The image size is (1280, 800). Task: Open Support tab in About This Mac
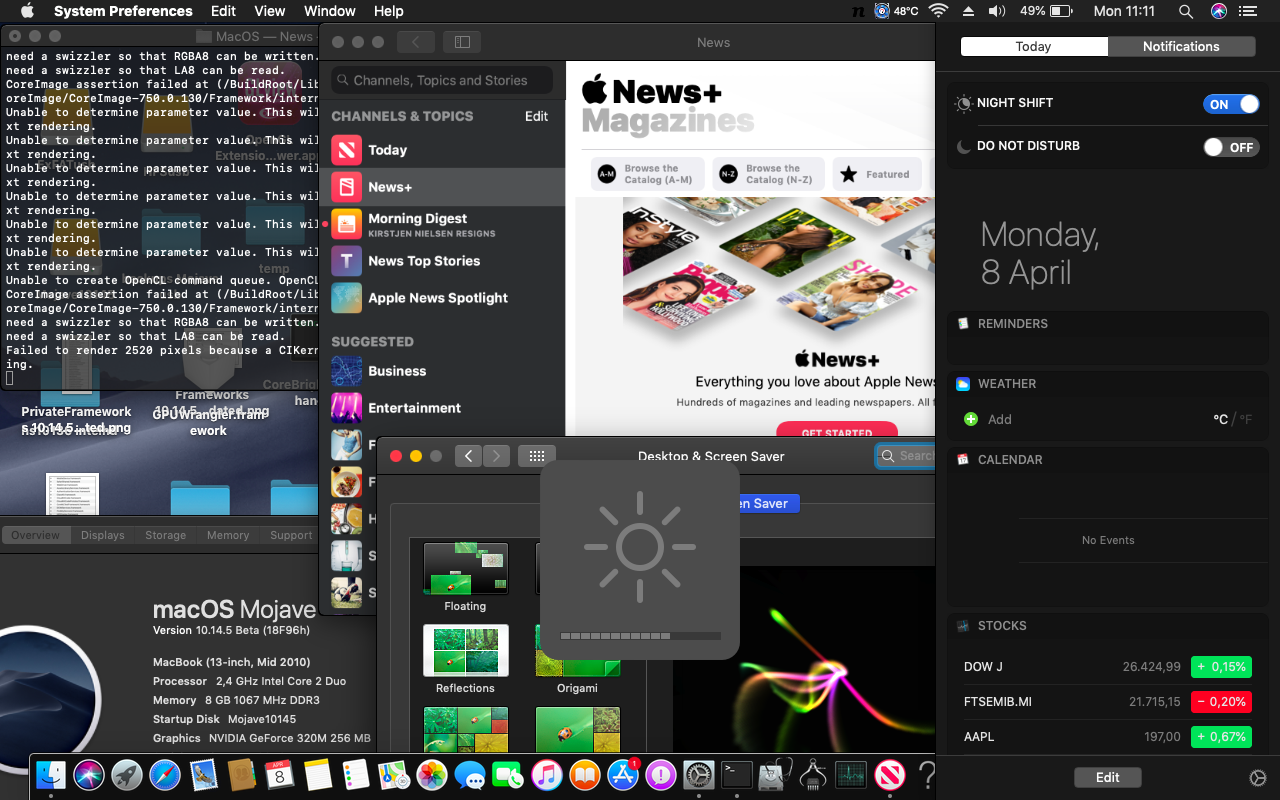(x=290, y=535)
